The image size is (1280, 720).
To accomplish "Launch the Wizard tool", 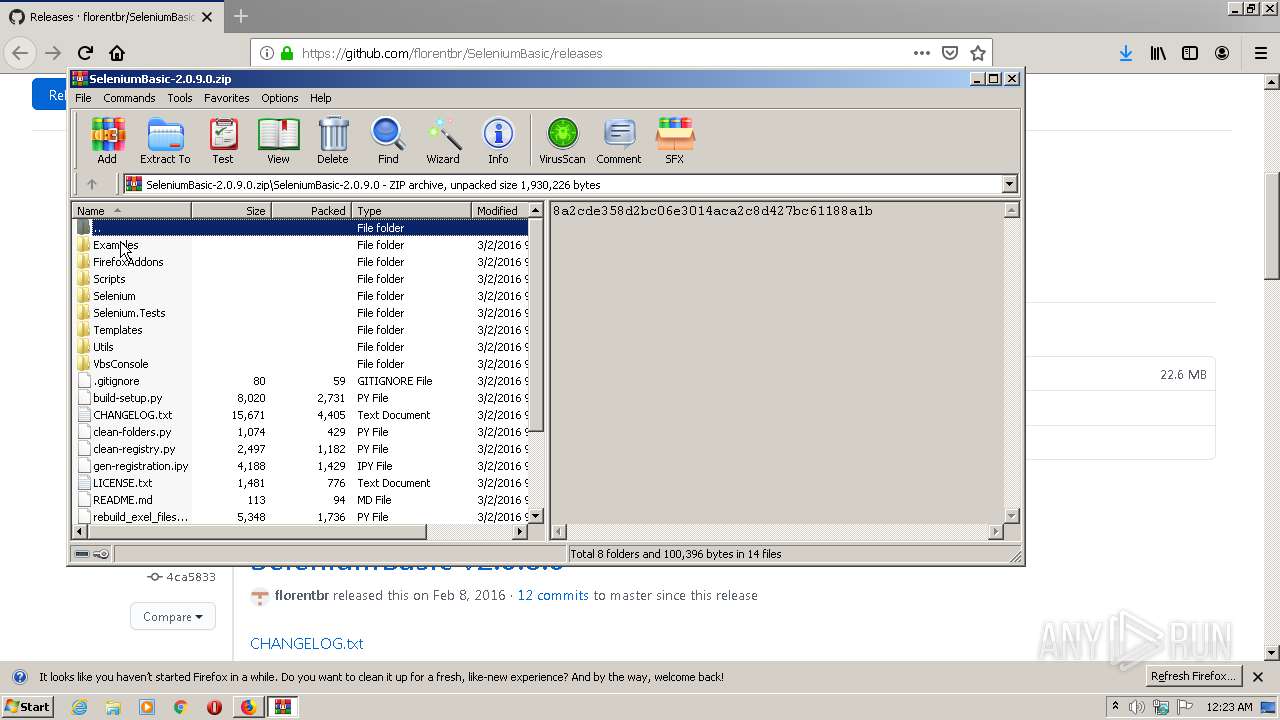I will [x=443, y=140].
